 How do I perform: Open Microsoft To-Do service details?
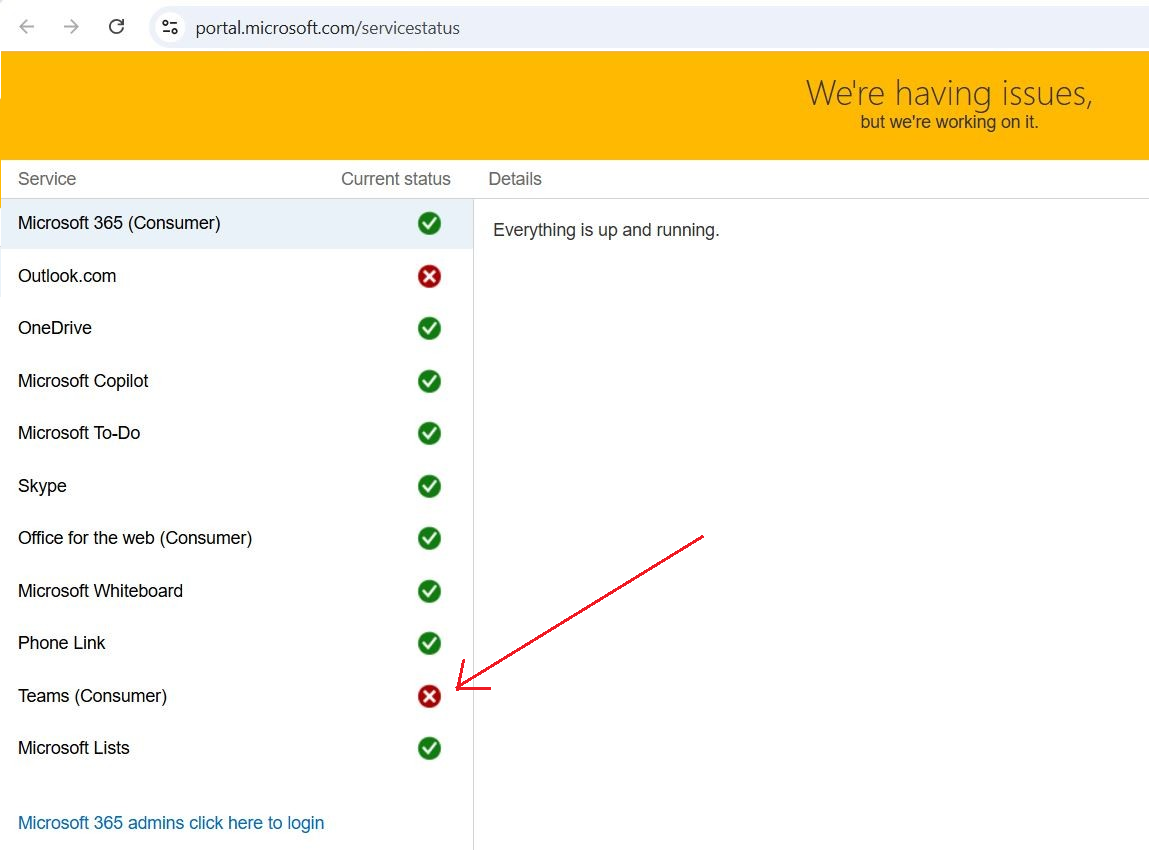[x=79, y=433]
